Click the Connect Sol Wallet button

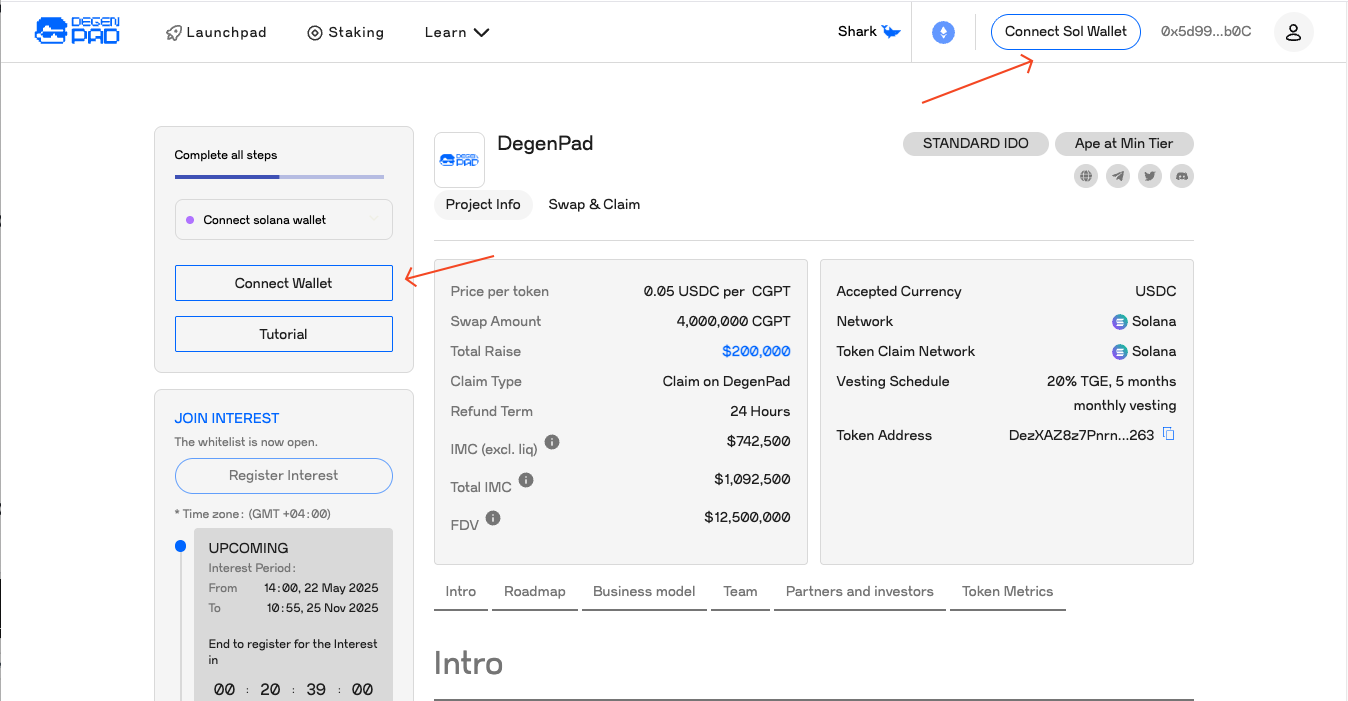click(x=1065, y=32)
